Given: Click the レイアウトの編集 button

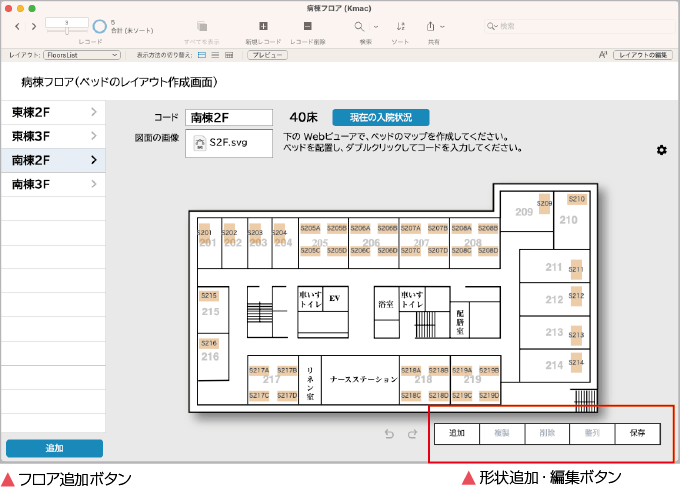Looking at the screenshot, I should coord(643,55).
